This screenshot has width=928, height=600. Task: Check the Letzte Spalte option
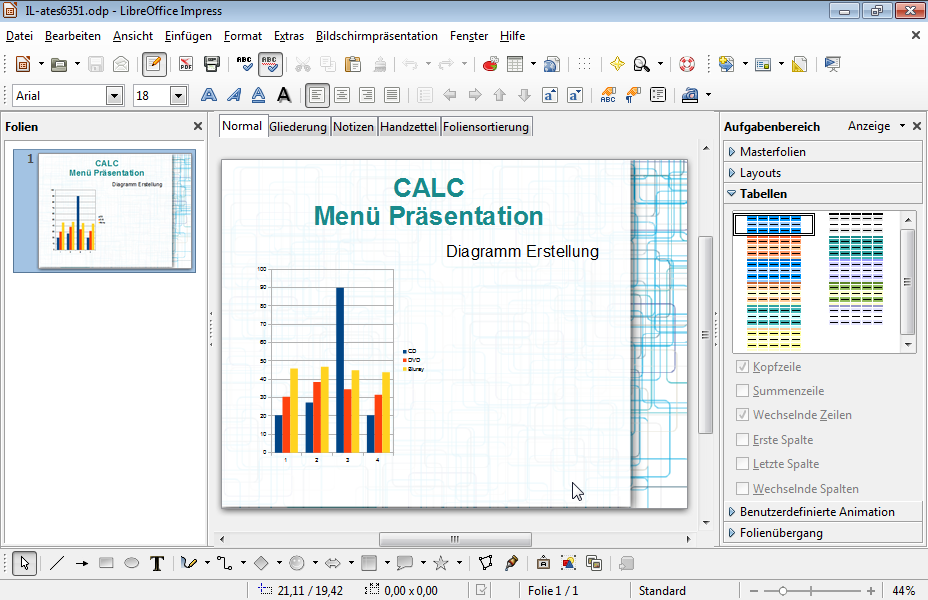click(742, 464)
